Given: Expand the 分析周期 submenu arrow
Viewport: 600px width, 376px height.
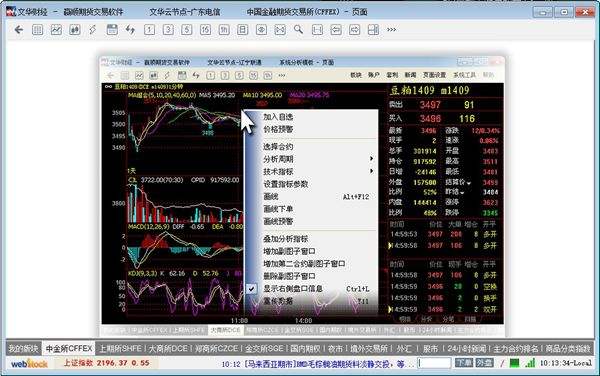Looking at the screenshot, I should [371, 158].
